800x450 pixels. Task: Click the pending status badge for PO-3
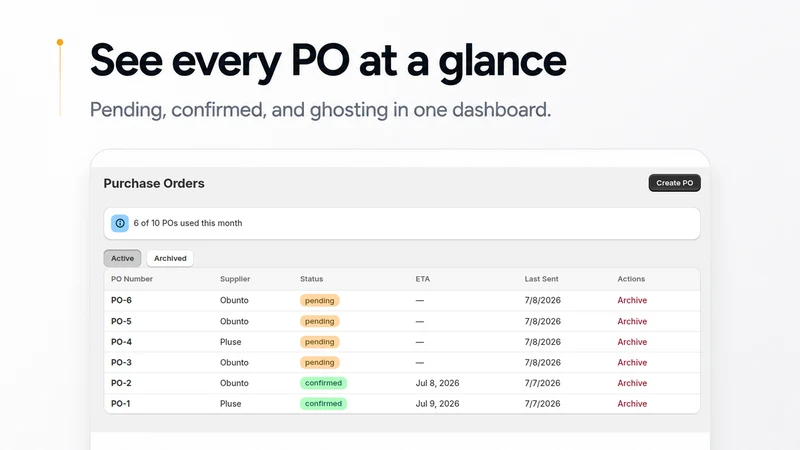[319, 363]
